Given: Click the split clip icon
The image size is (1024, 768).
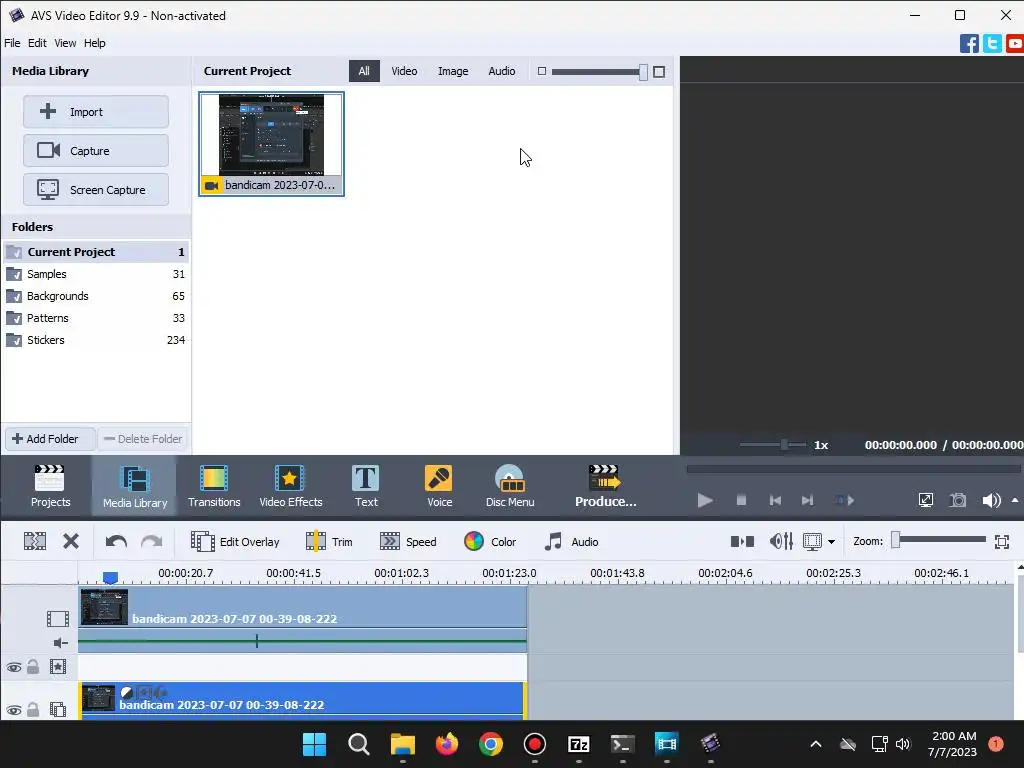Looking at the screenshot, I should coord(35,541).
